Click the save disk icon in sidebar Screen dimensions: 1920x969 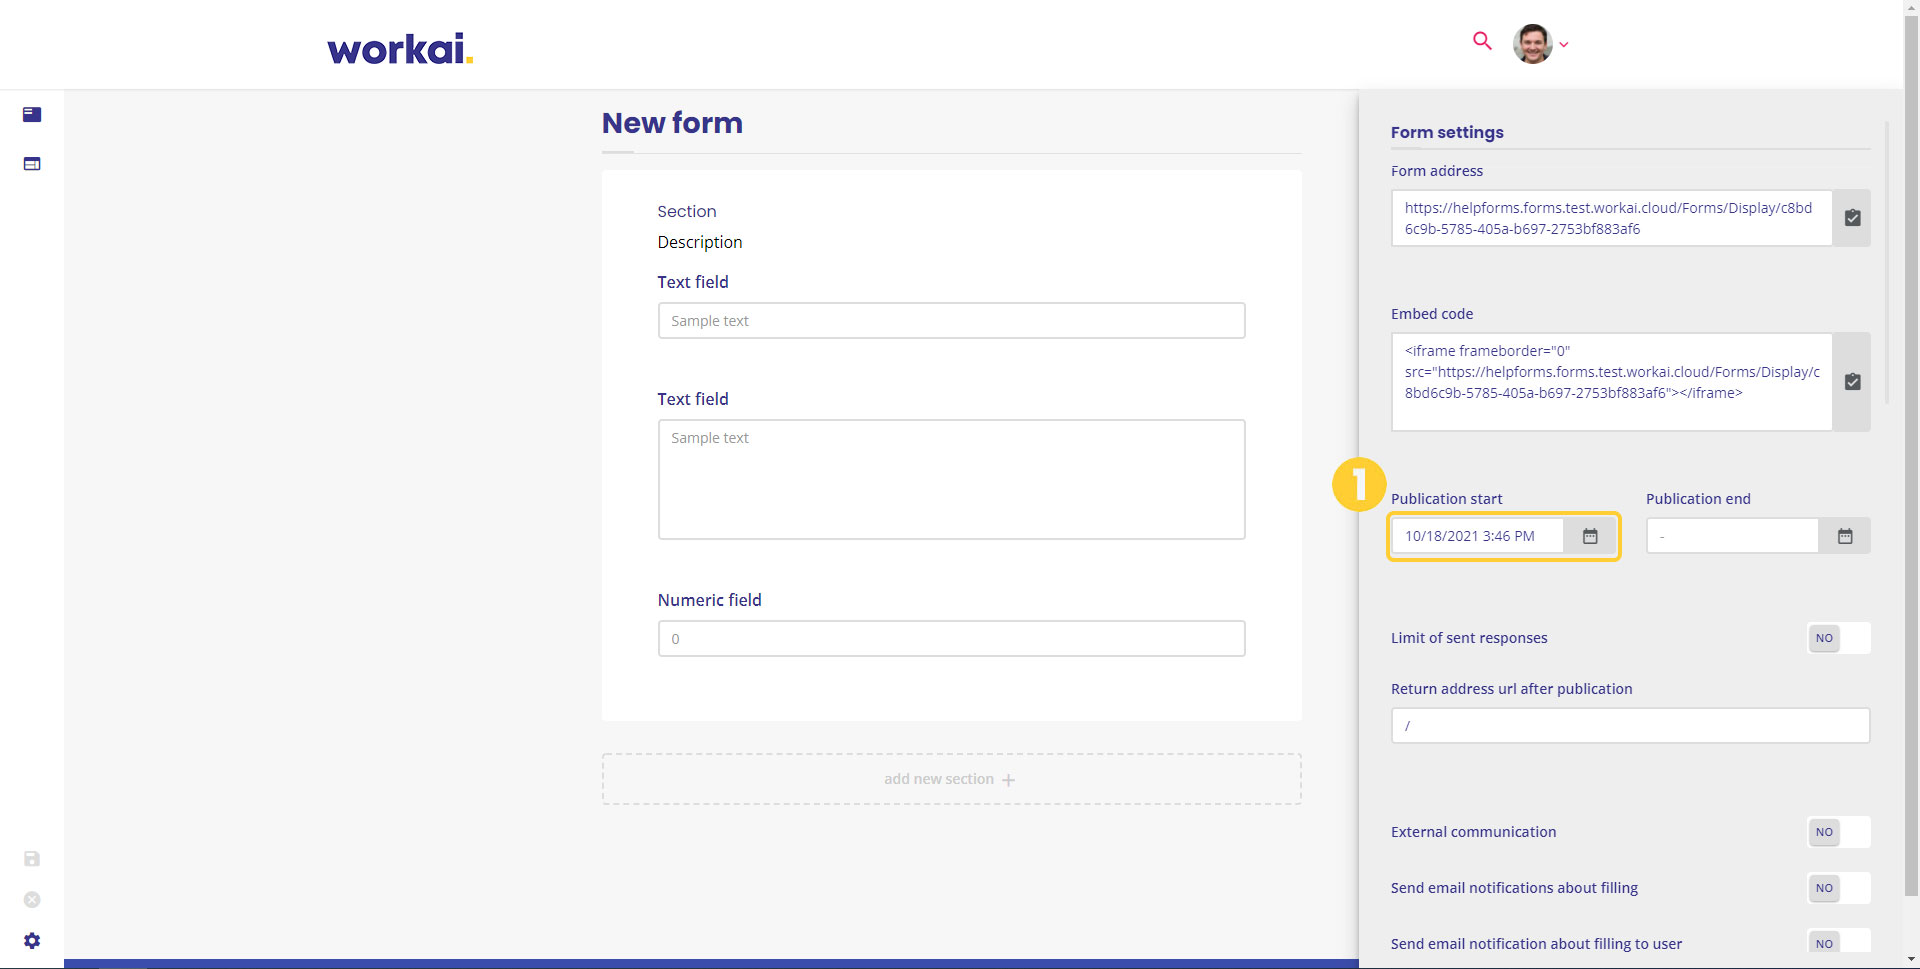click(x=32, y=859)
